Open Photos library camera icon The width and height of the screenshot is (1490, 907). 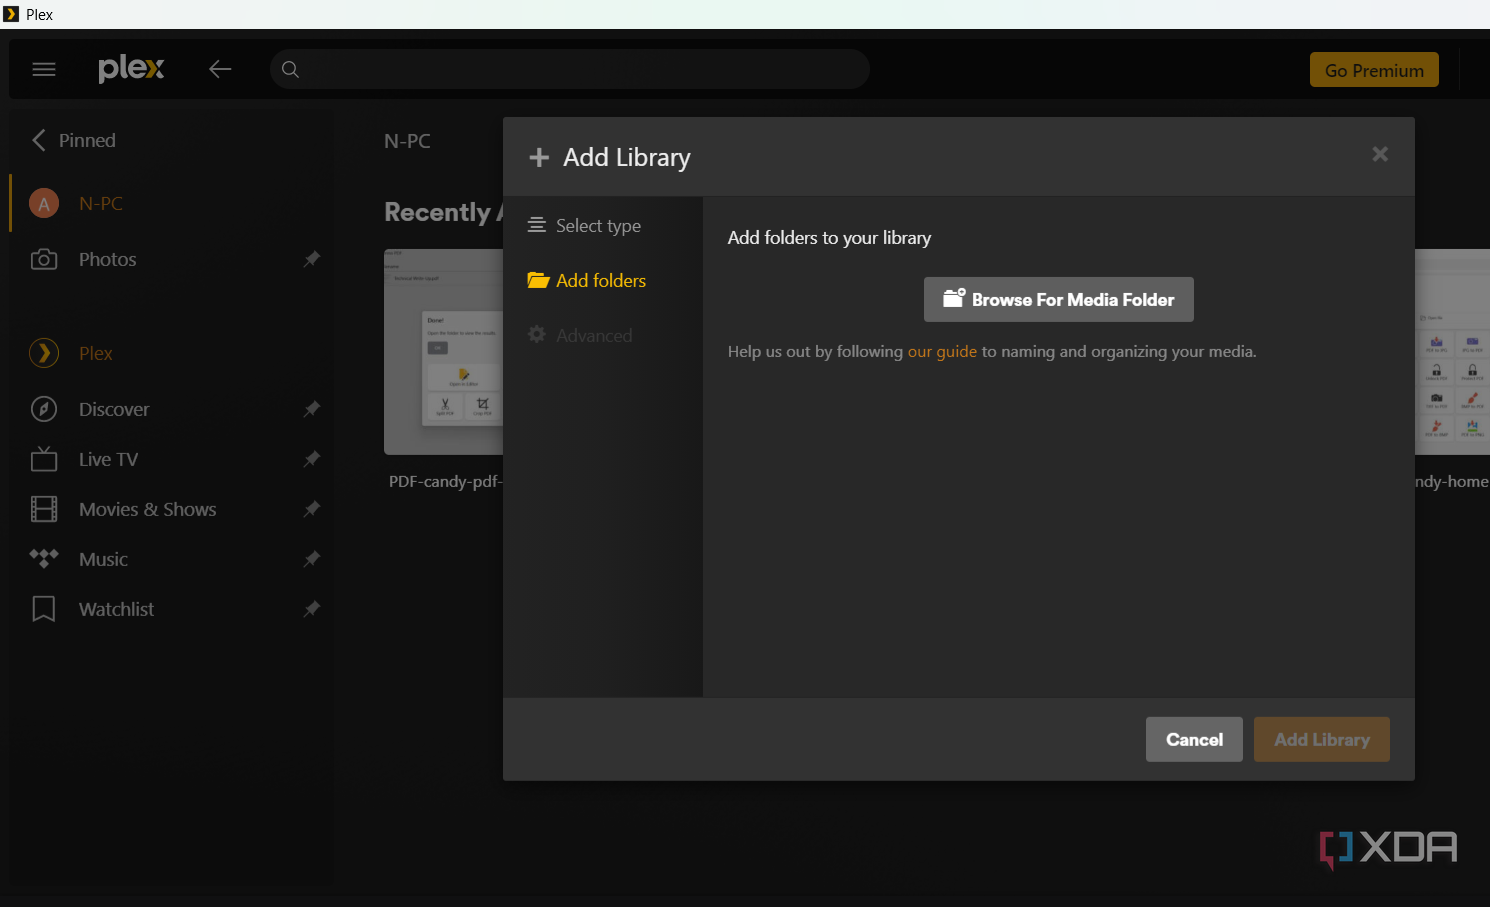tap(44, 259)
